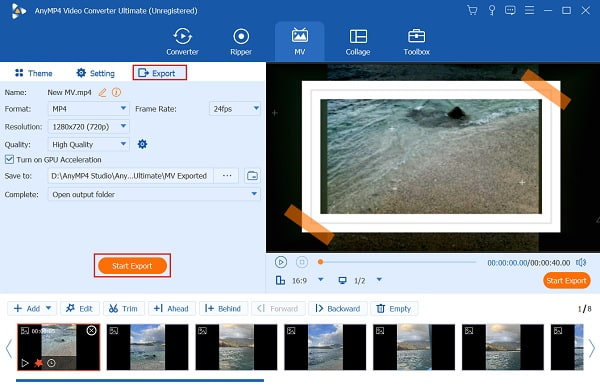Open the hamburger menu in title bar
Screen dimensions: 600x389
coord(529,10)
